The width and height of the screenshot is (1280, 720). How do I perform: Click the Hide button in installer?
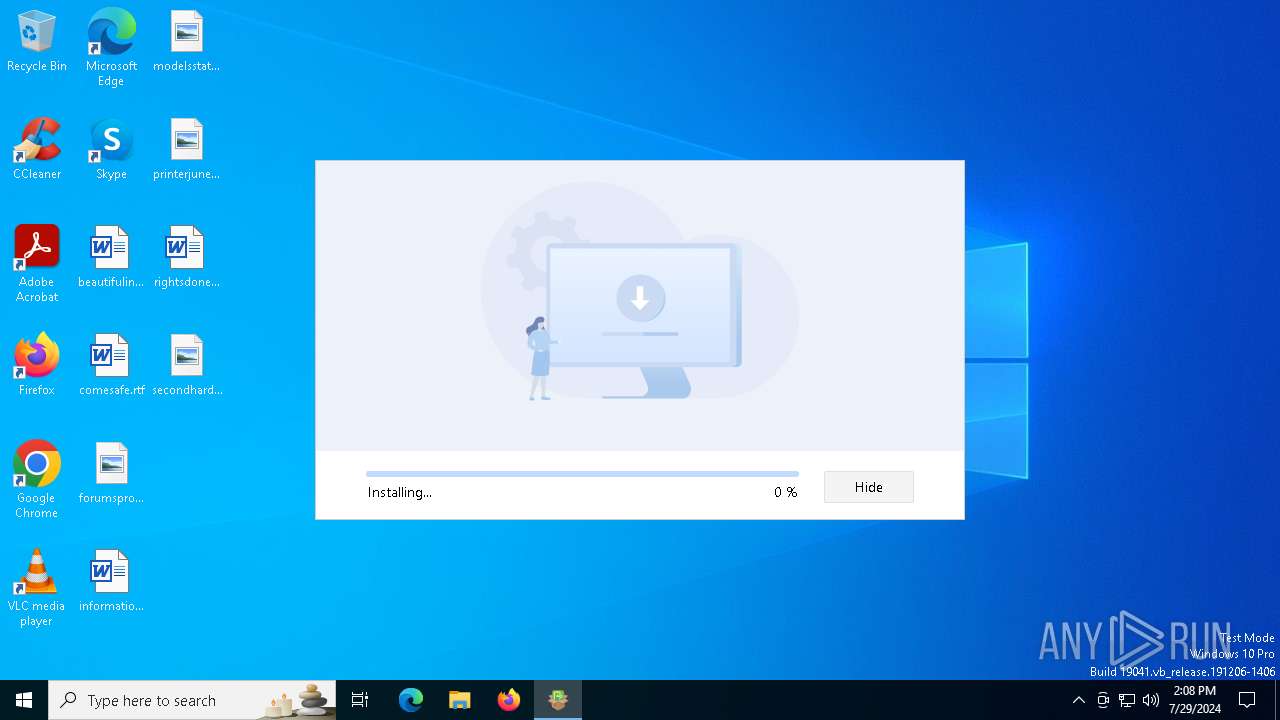tap(868, 487)
